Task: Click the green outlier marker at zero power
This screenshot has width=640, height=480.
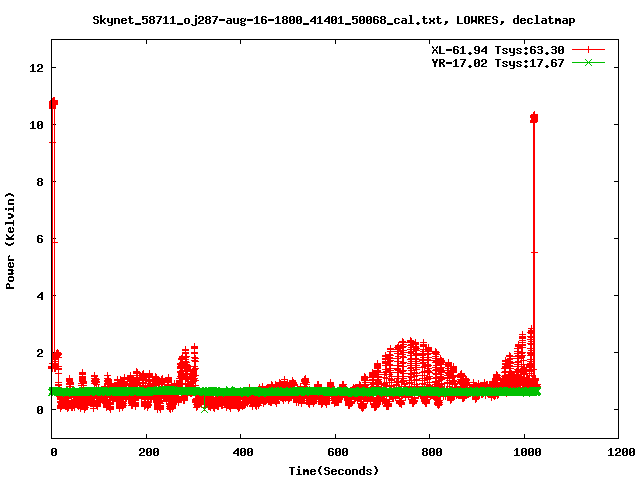Action: (204, 409)
